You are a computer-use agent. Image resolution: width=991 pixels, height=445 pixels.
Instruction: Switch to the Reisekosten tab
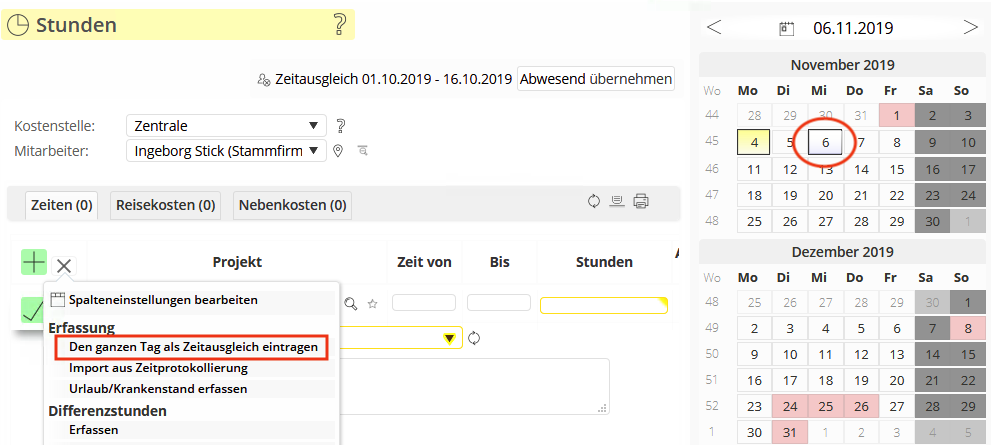point(166,205)
